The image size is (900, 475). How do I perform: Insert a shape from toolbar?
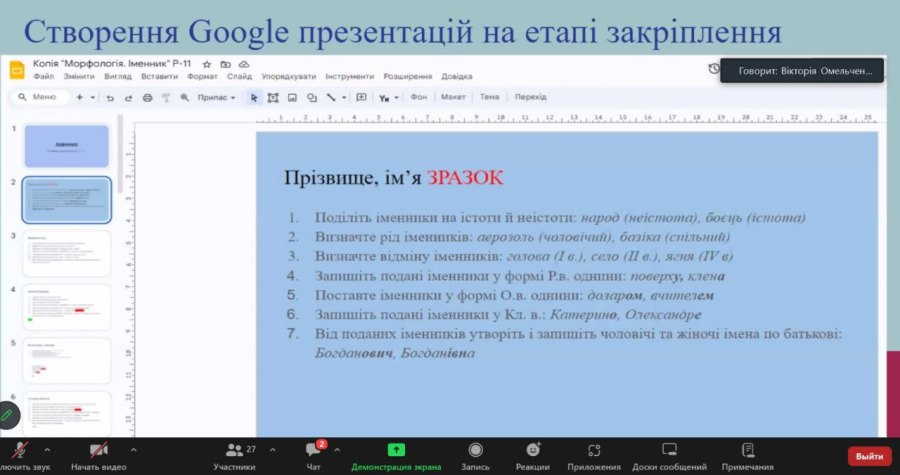click(312, 98)
